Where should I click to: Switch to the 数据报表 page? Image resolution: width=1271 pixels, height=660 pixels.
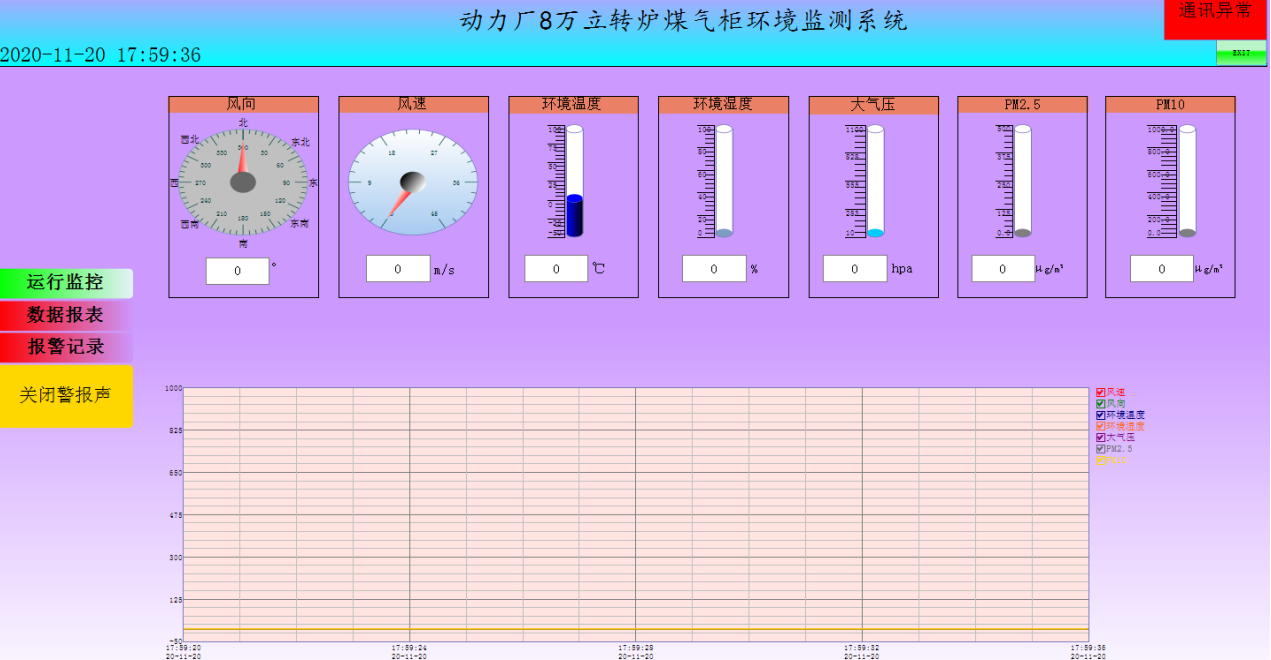[66, 315]
